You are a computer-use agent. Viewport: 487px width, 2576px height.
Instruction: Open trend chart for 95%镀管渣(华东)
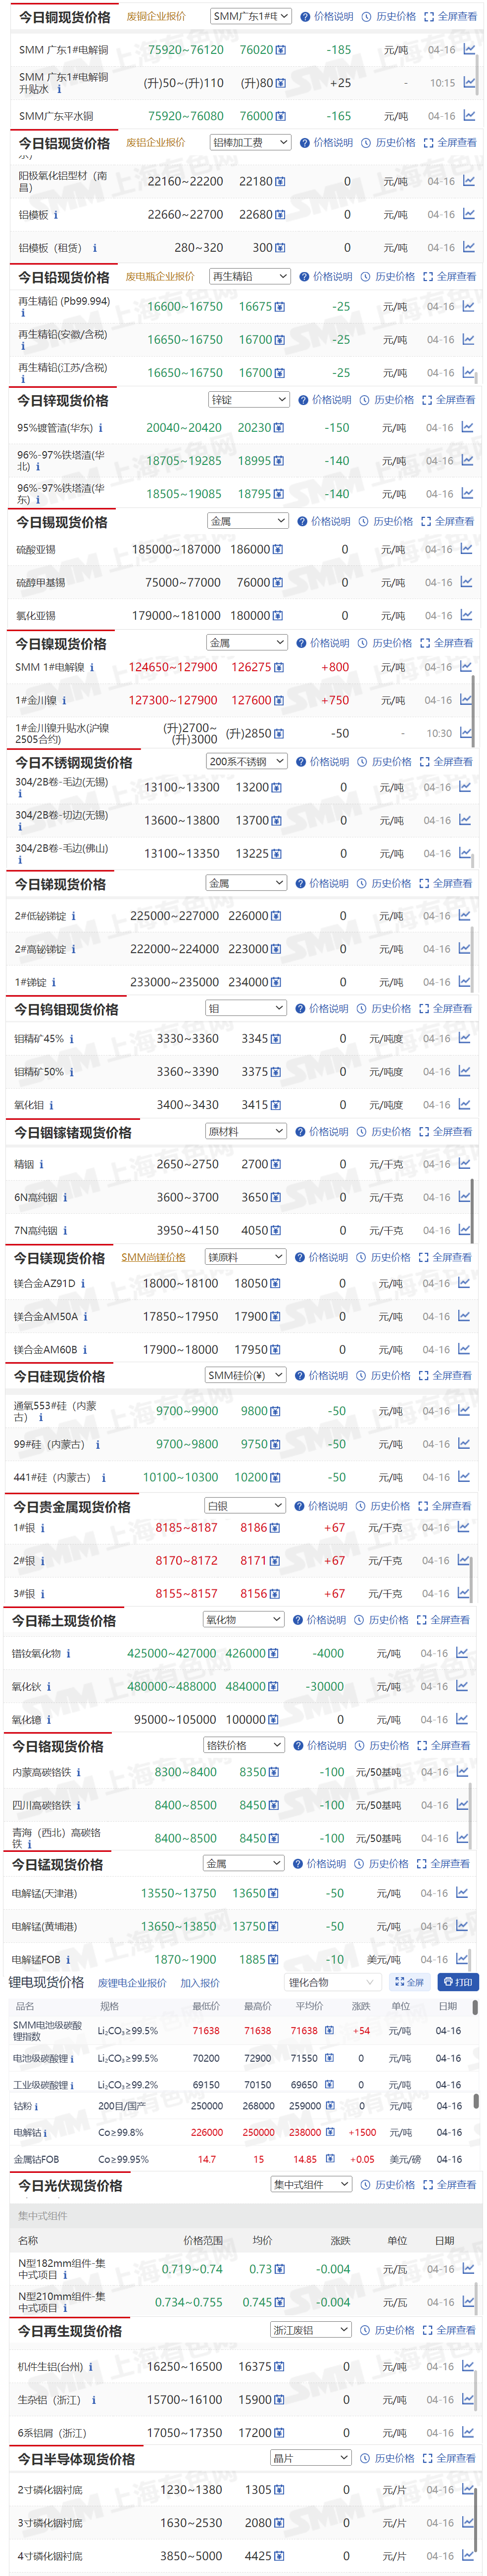(467, 427)
